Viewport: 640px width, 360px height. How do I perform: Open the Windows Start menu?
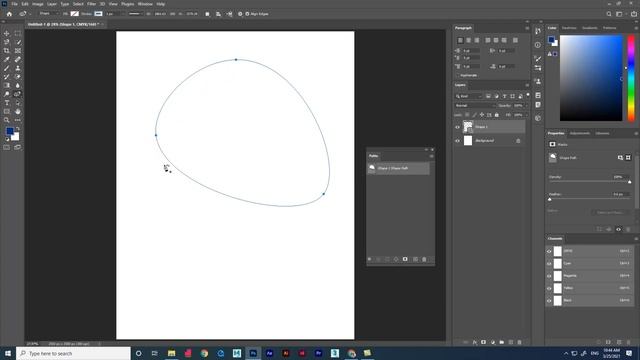[8, 353]
